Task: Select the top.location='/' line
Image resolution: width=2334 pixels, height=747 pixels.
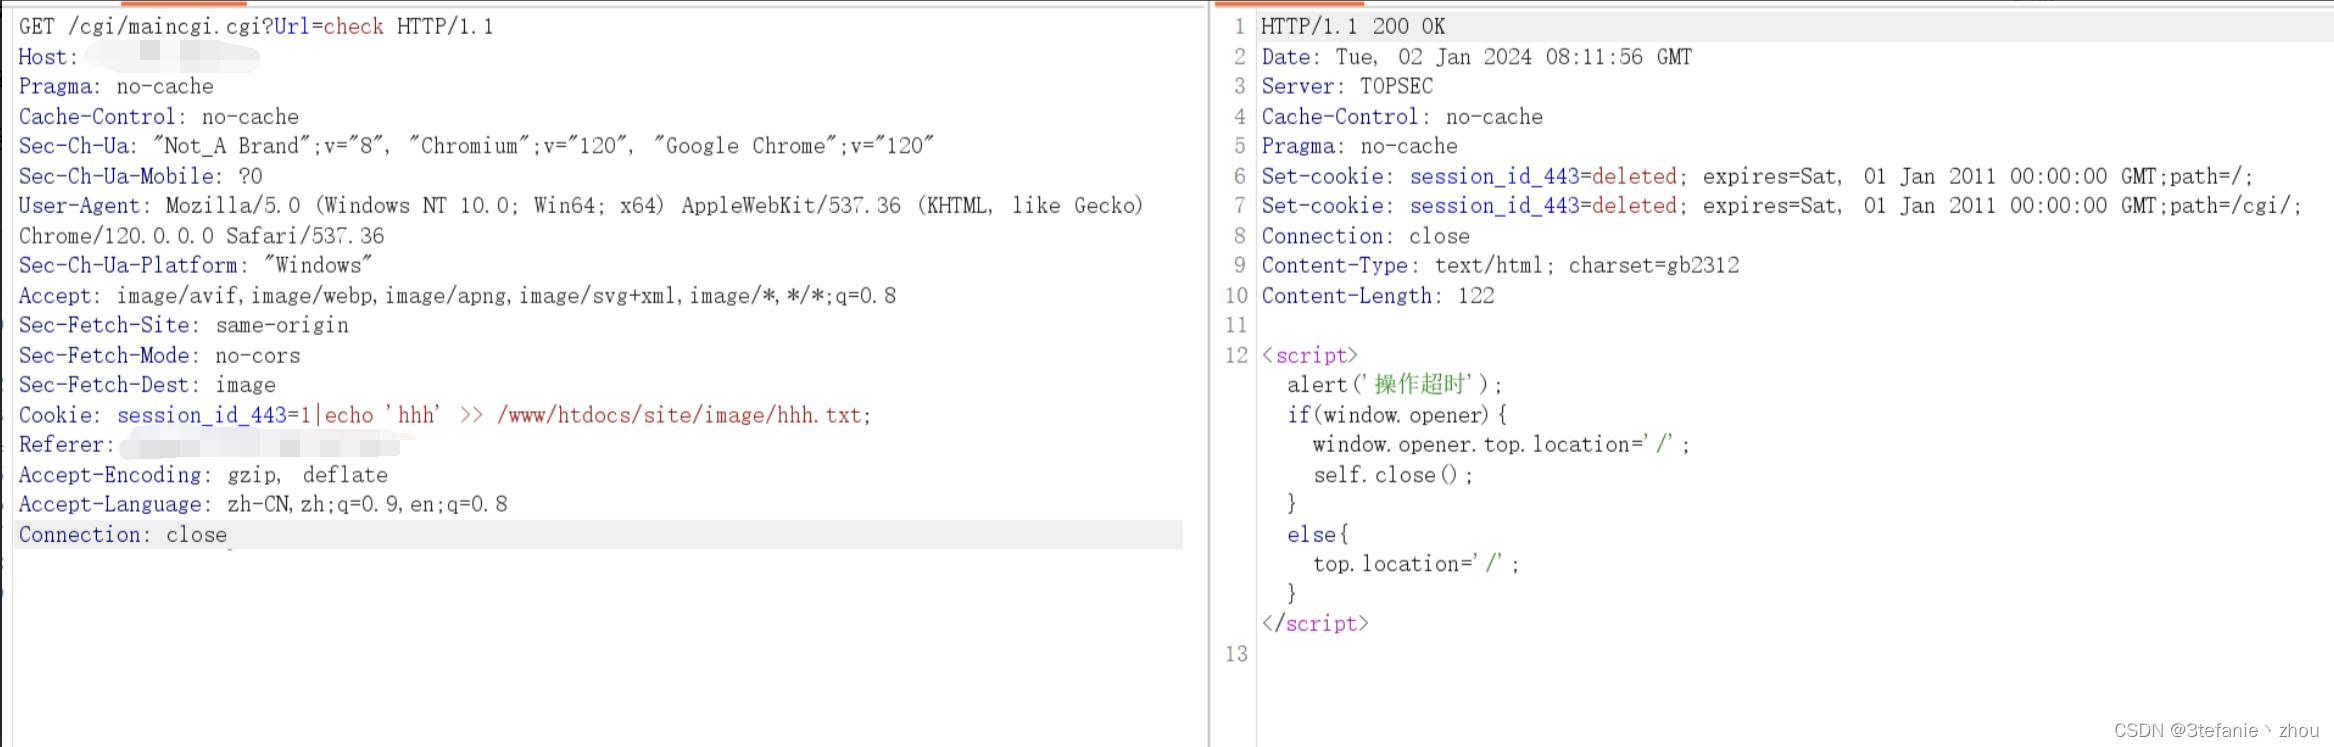Action: click(x=1416, y=565)
